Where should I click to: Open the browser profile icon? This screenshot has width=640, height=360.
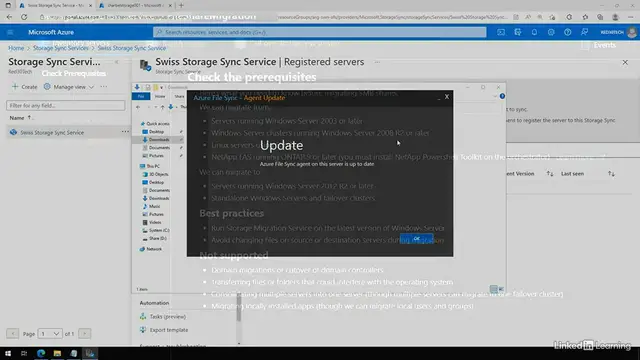pos(615,17)
